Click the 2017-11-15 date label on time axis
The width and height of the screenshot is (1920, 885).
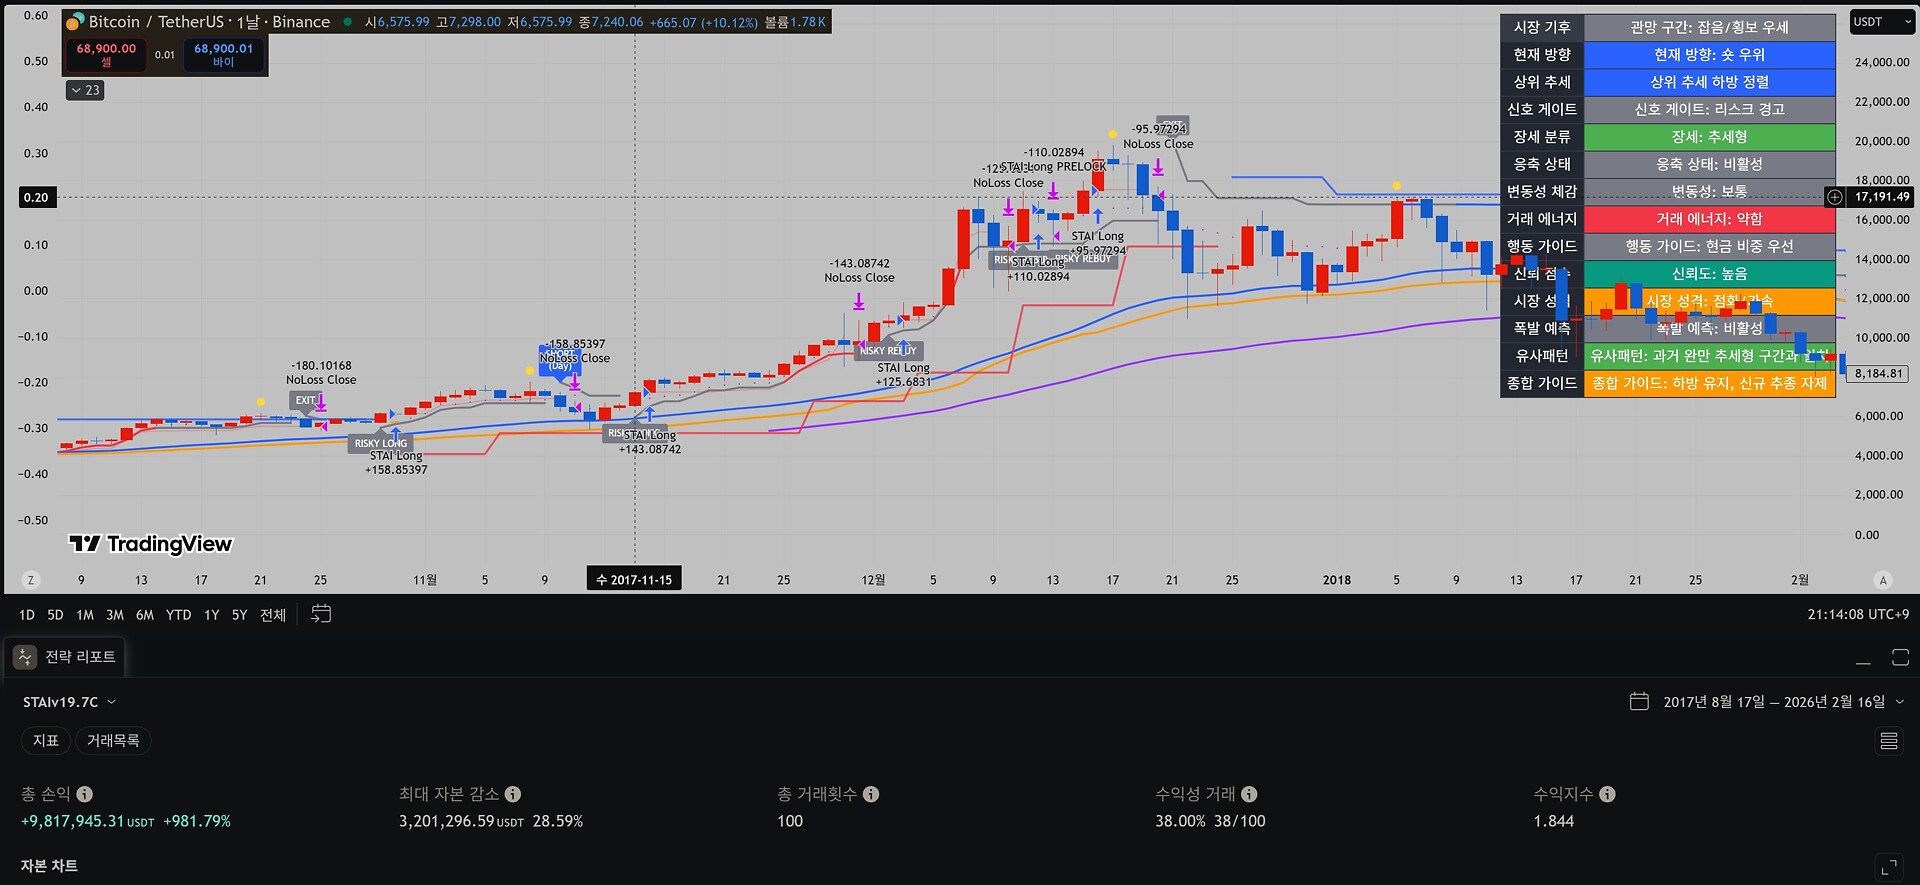pos(634,580)
